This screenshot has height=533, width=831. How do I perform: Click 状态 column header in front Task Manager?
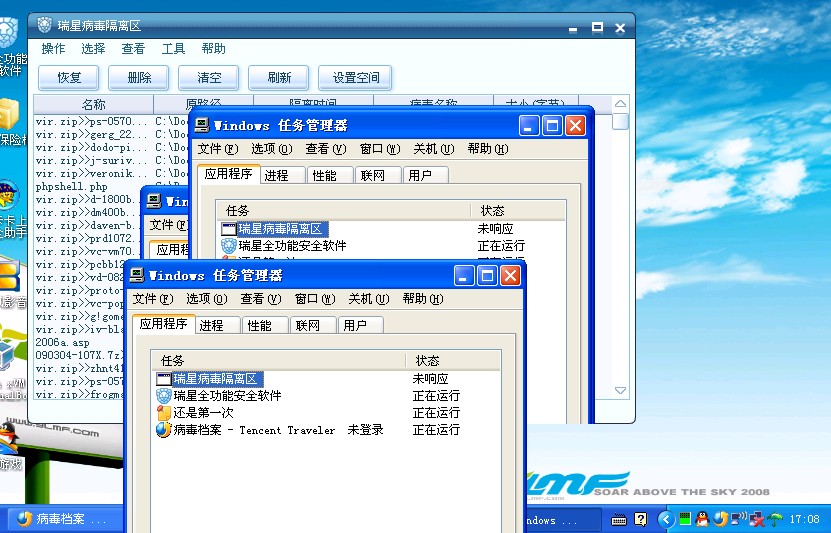tap(453, 361)
